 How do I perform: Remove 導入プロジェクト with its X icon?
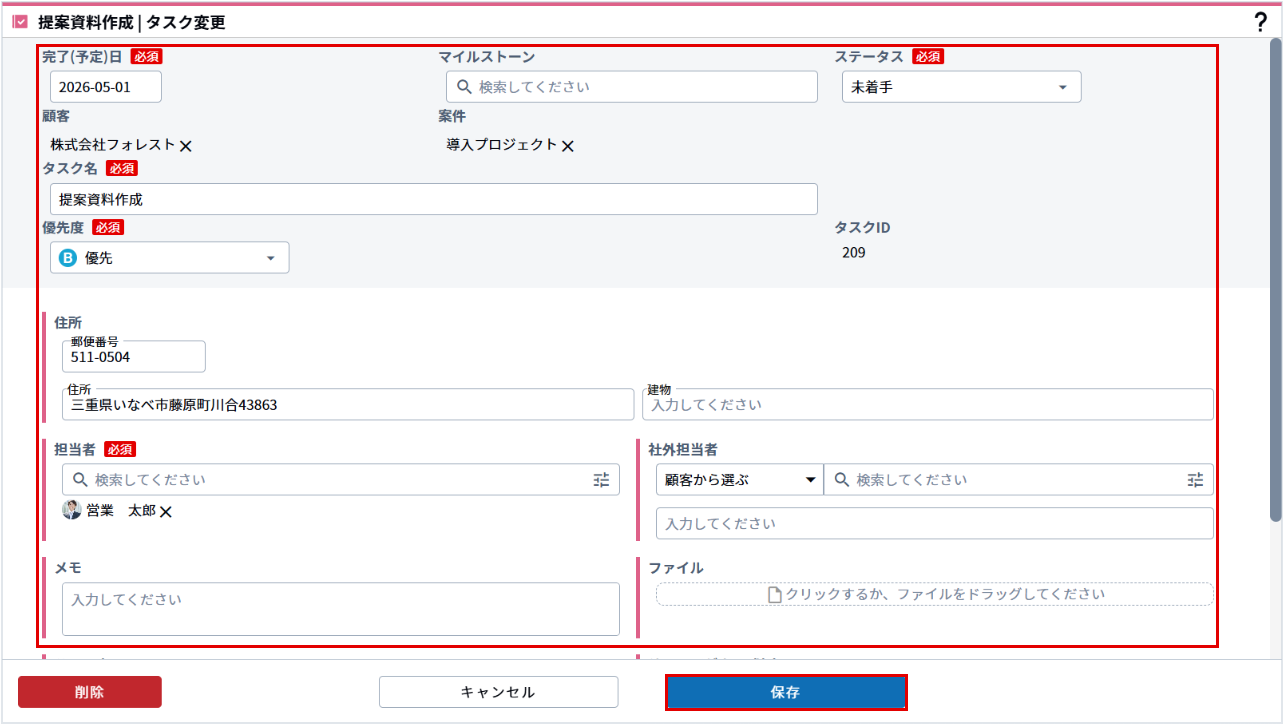point(568,146)
